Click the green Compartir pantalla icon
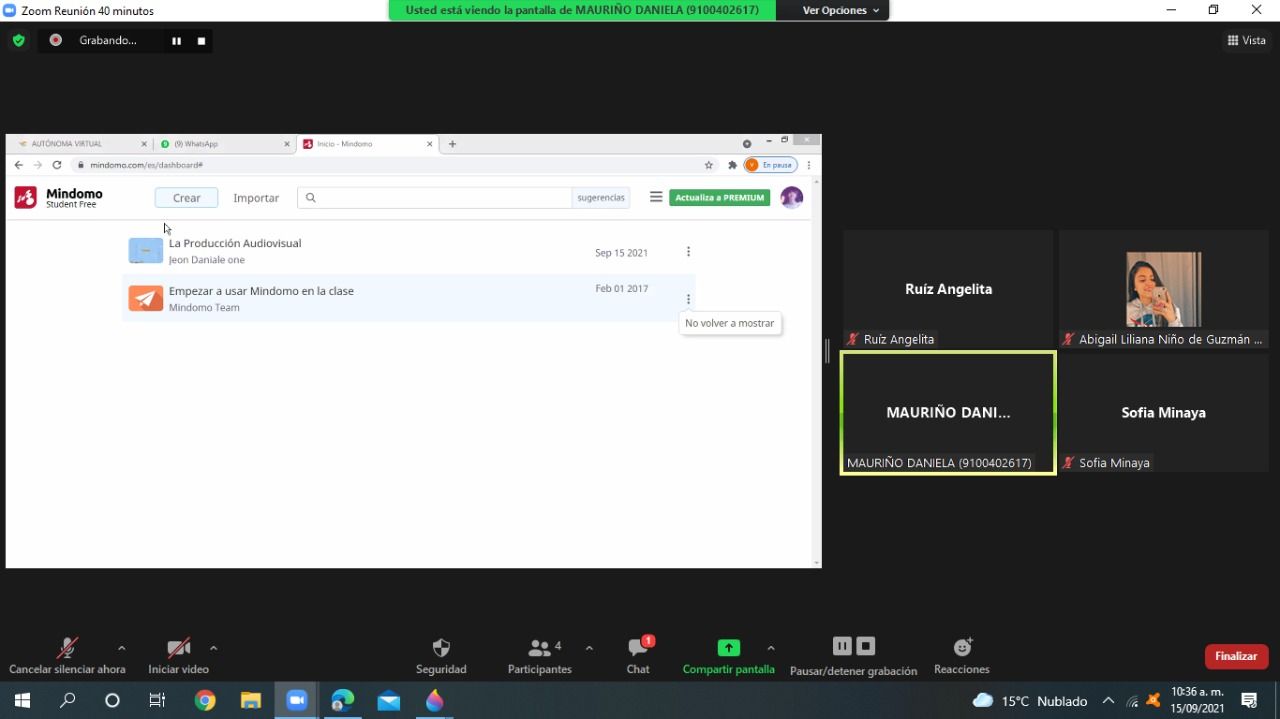Image resolution: width=1280 pixels, height=719 pixels. point(728,648)
